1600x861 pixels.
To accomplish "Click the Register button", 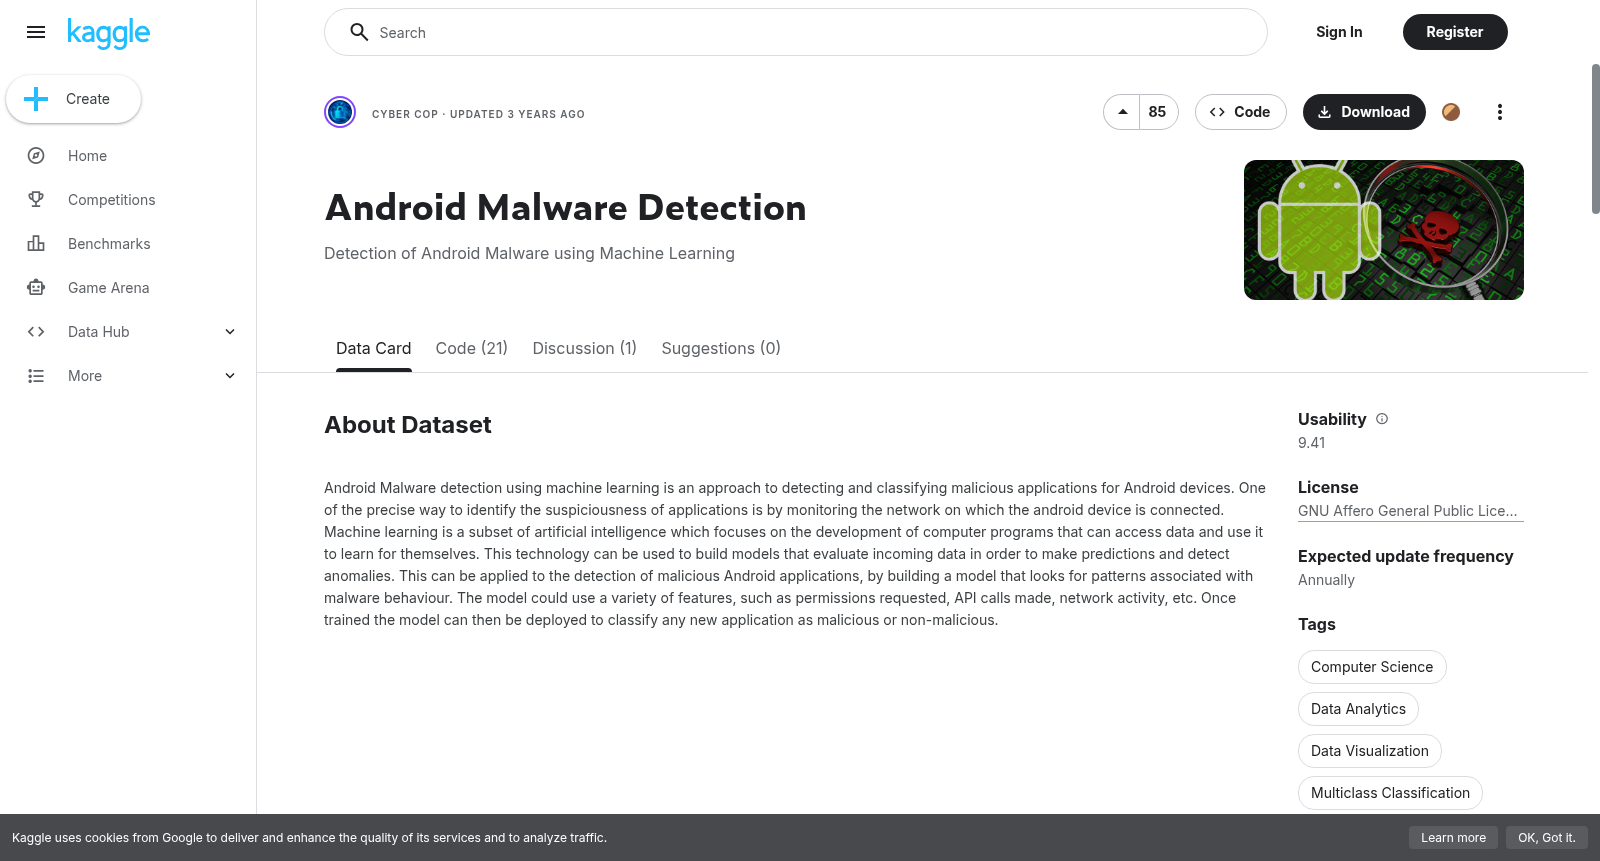I will pyautogui.click(x=1455, y=32).
